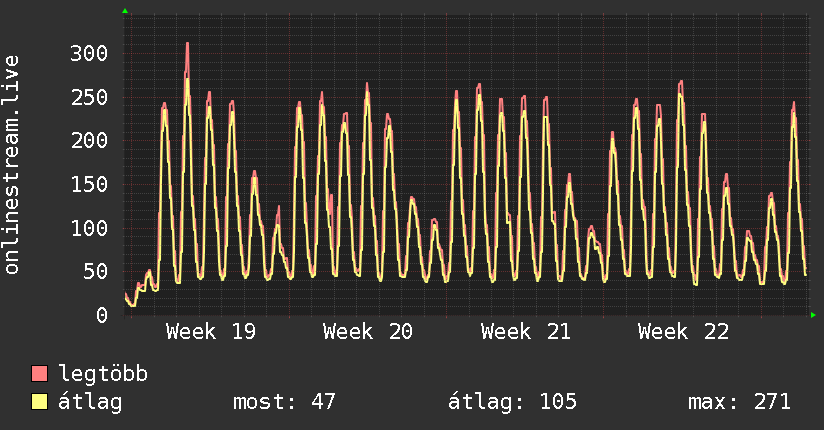
Task: Select the yellow swatch's átlag legend label
Action: click(90, 402)
